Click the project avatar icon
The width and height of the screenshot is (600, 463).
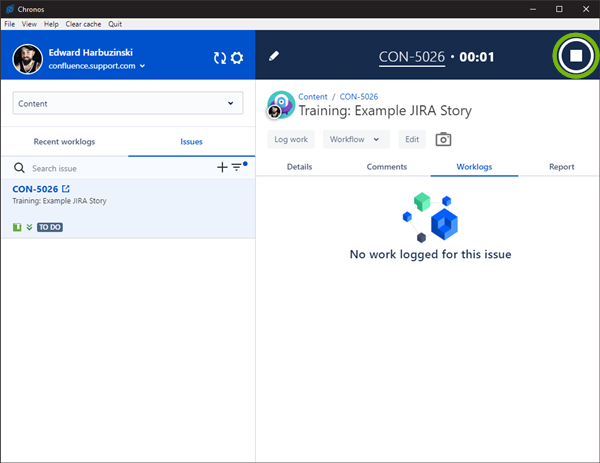click(x=281, y=104)
